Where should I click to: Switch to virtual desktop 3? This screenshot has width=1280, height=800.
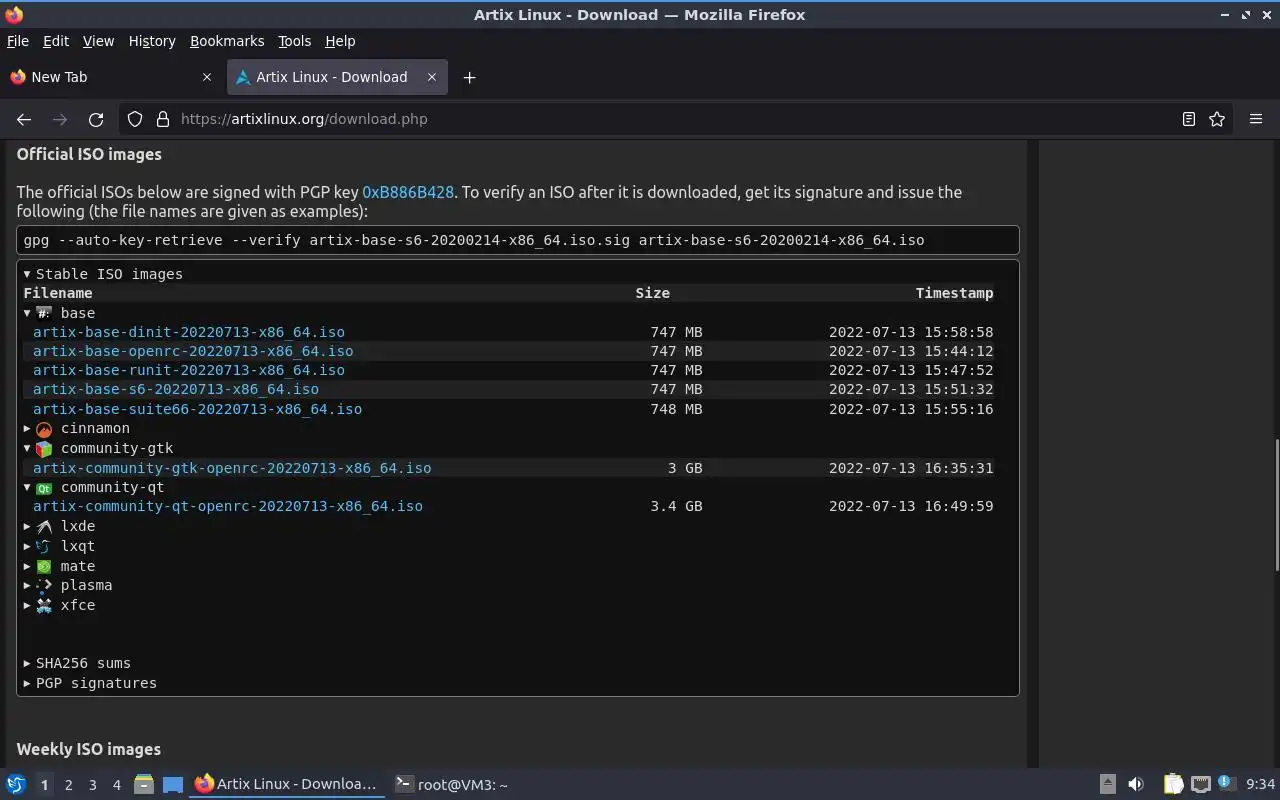pyautogui.click(x=92, y=785)
